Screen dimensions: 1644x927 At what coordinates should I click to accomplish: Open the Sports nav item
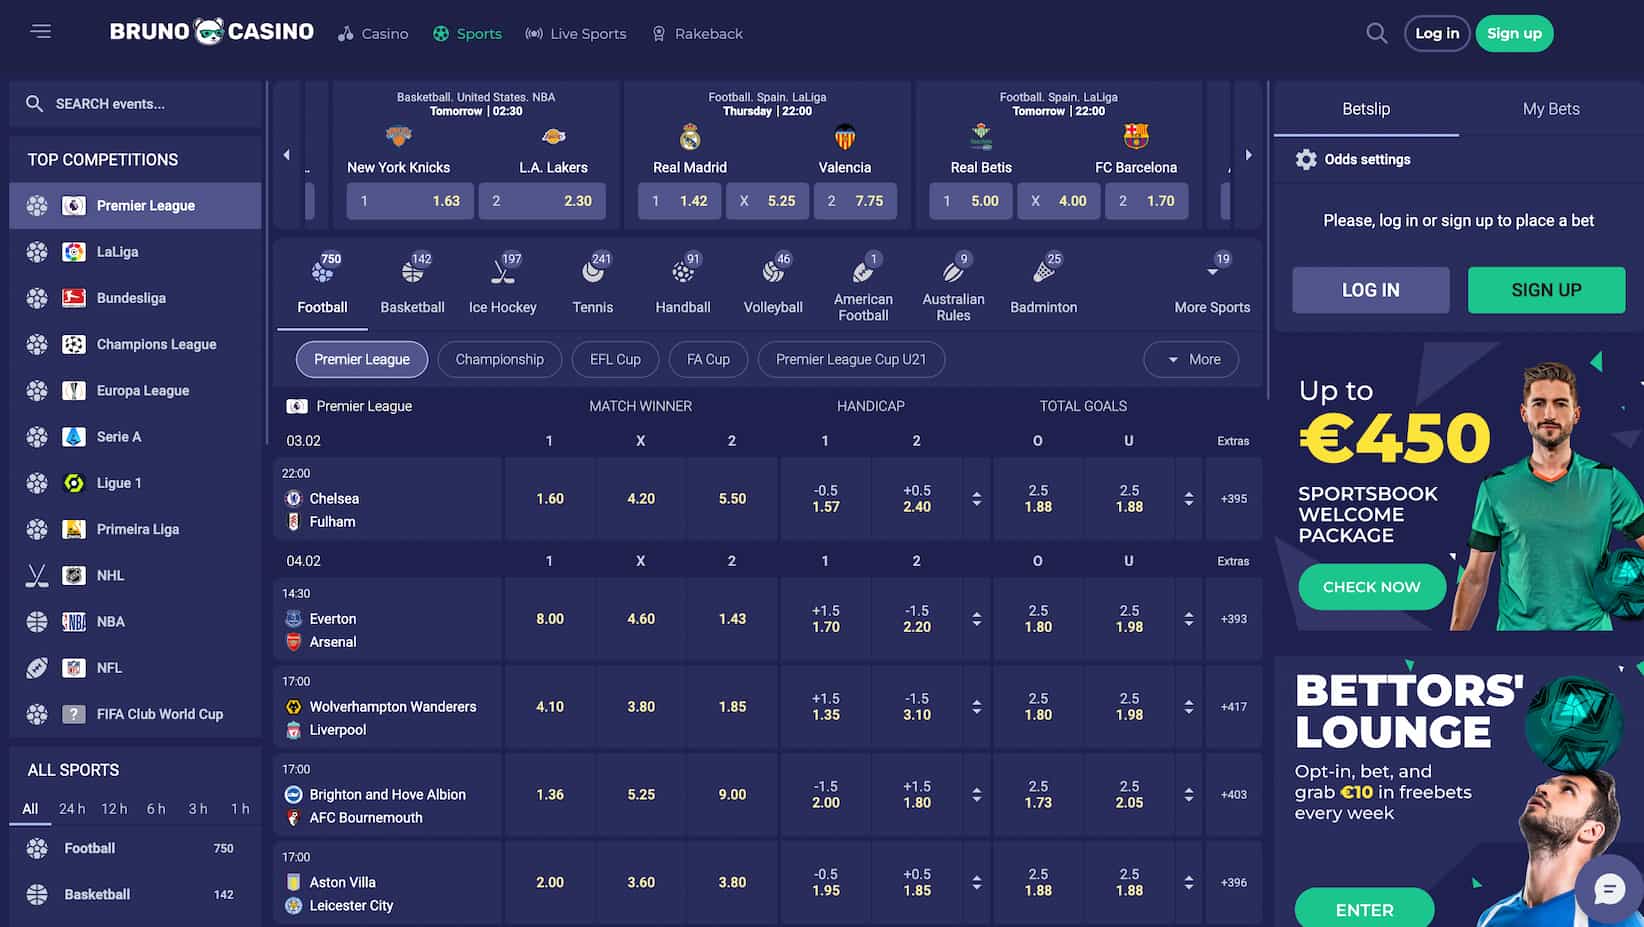click(467, 33)
